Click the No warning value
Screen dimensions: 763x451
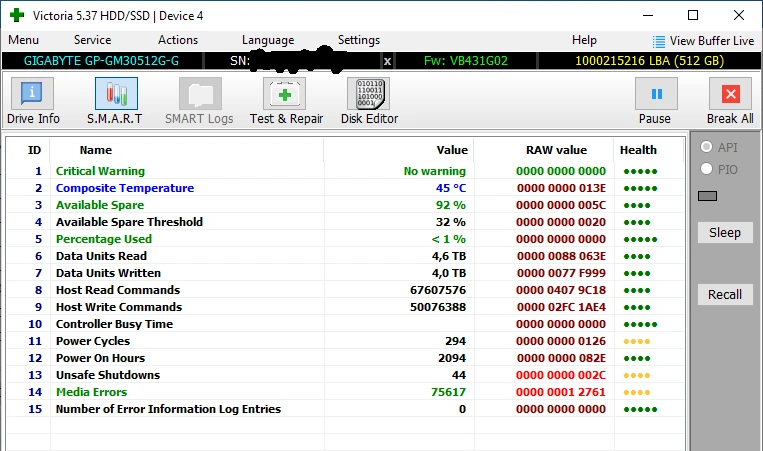click(x=435, y=171)
